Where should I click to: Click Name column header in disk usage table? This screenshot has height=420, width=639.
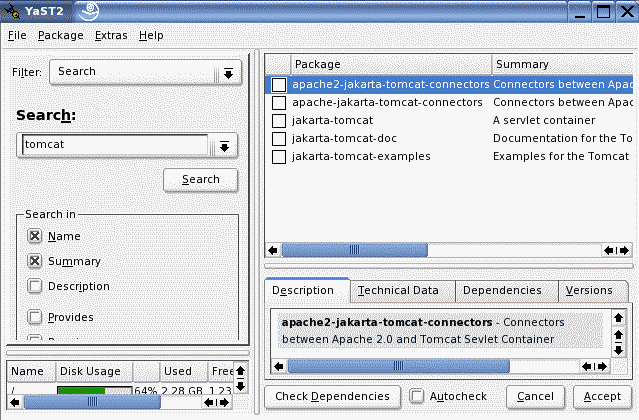tap(31, 371)
